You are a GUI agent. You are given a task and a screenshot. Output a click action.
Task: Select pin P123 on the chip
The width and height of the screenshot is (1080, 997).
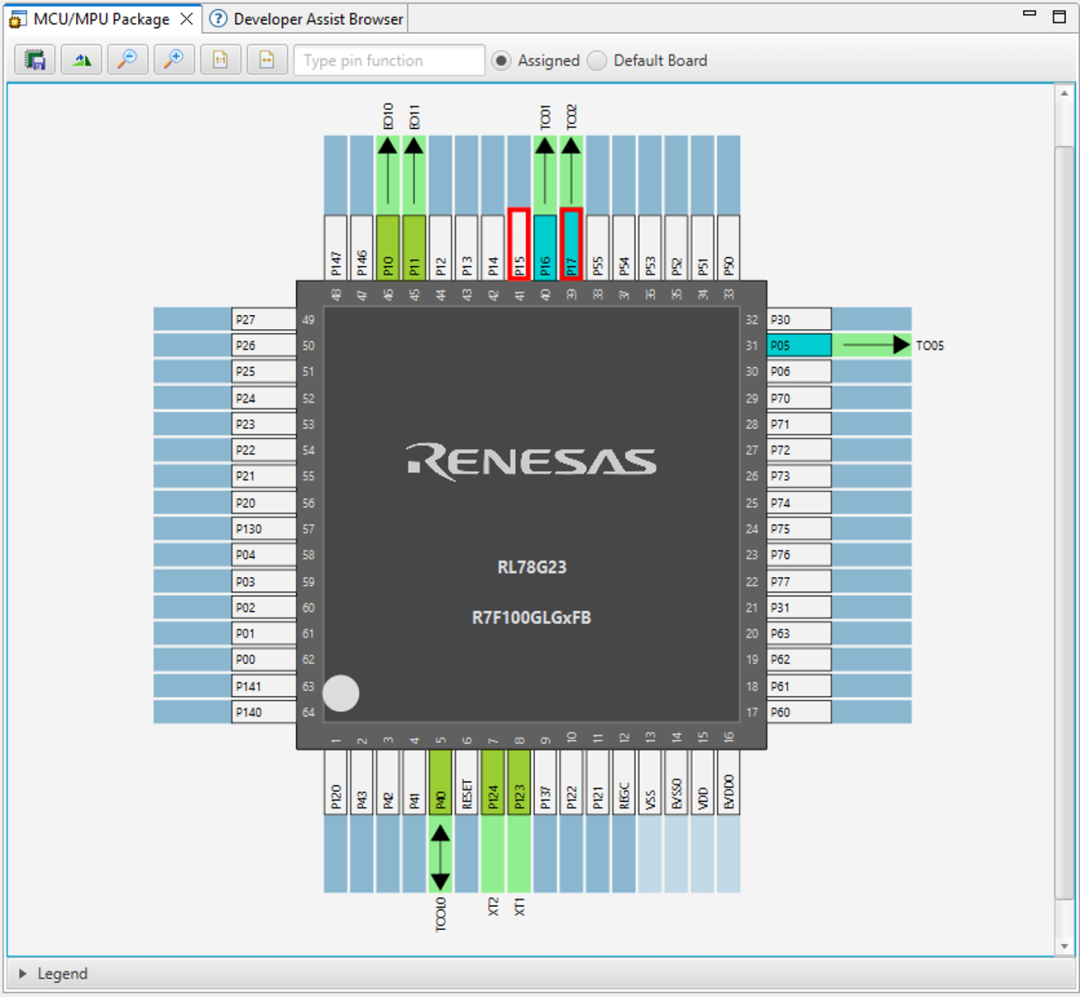[519, 782]
